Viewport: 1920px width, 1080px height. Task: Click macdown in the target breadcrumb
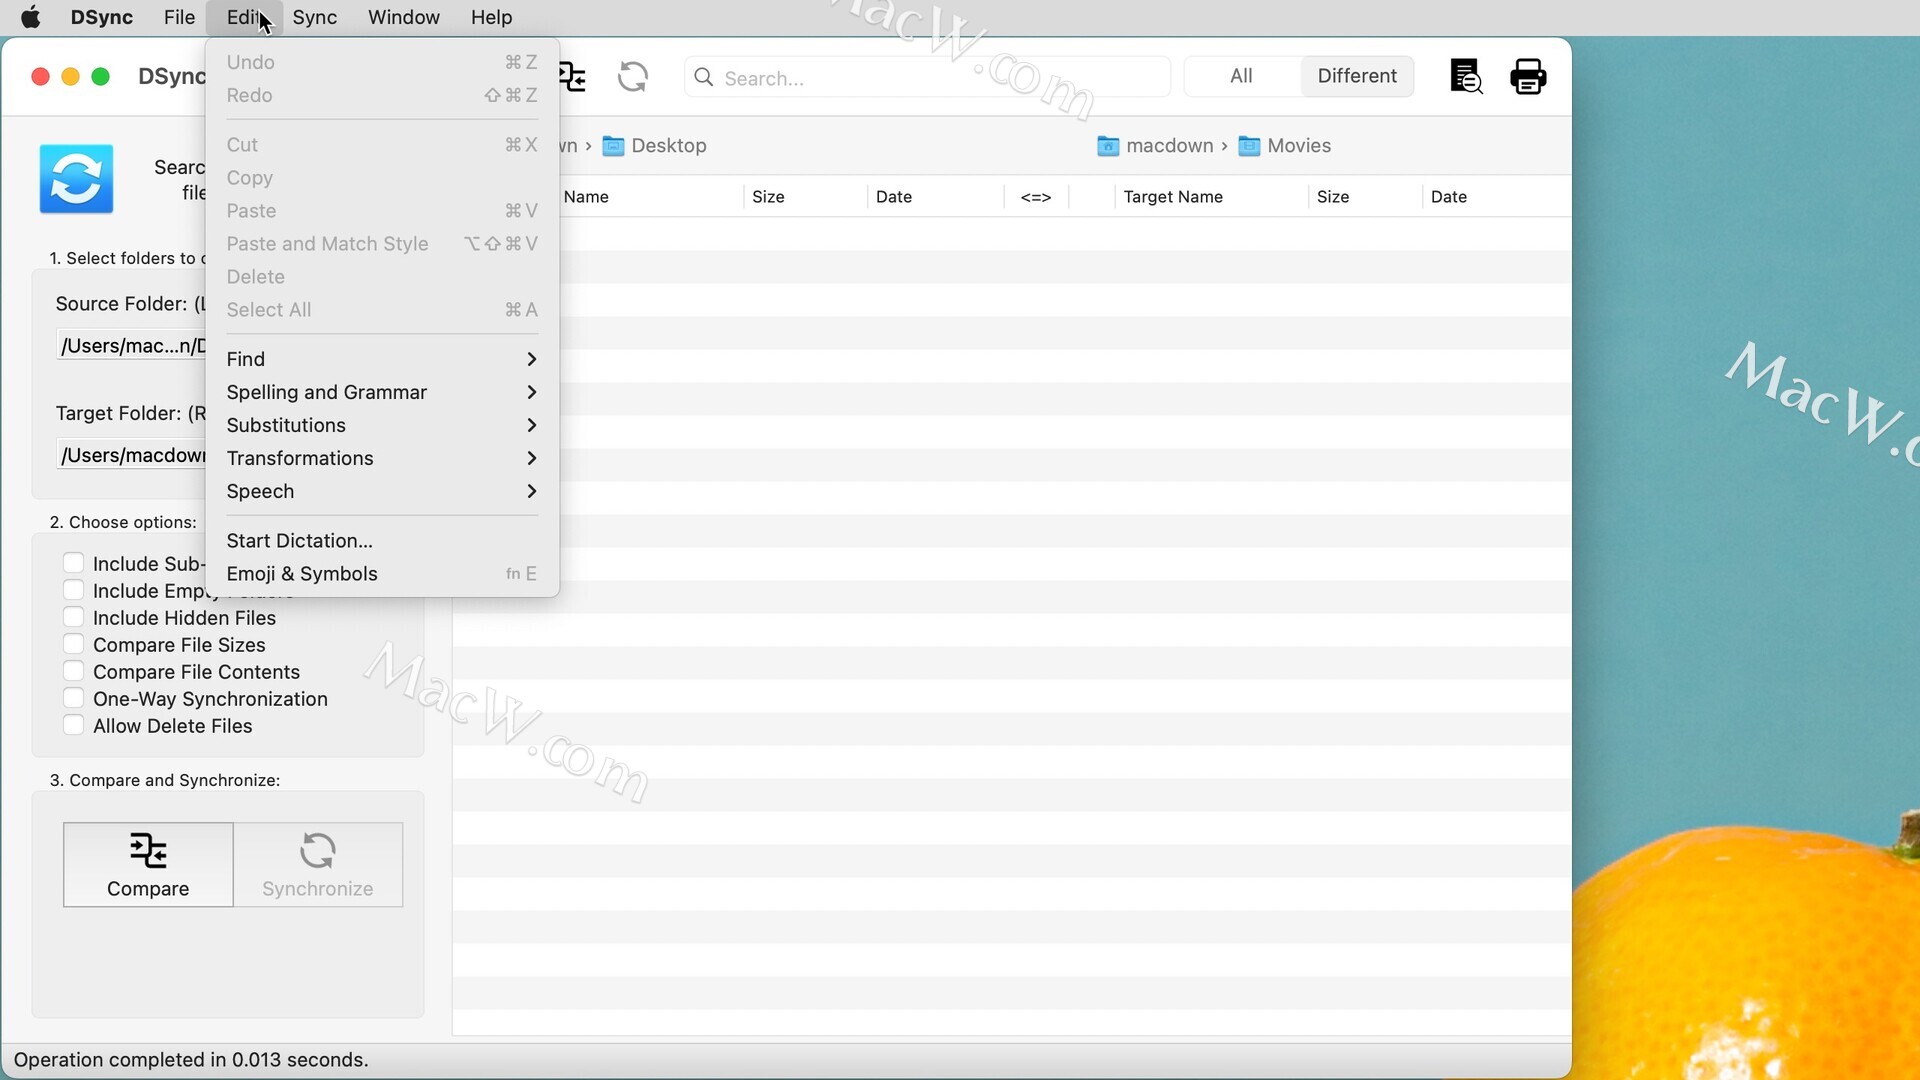click(1170, 146)
